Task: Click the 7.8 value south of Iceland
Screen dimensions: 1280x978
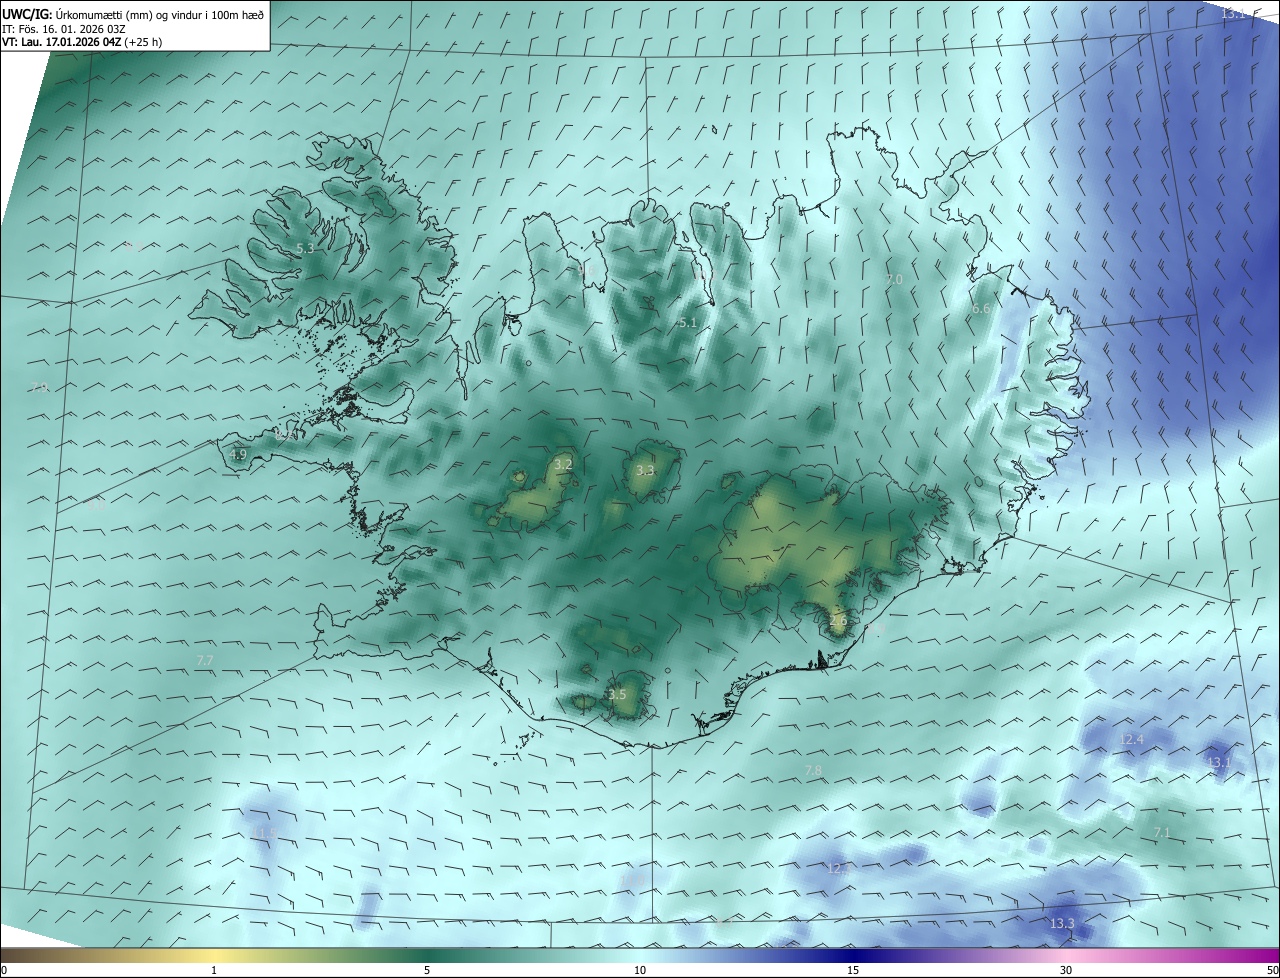Action: 813,770
